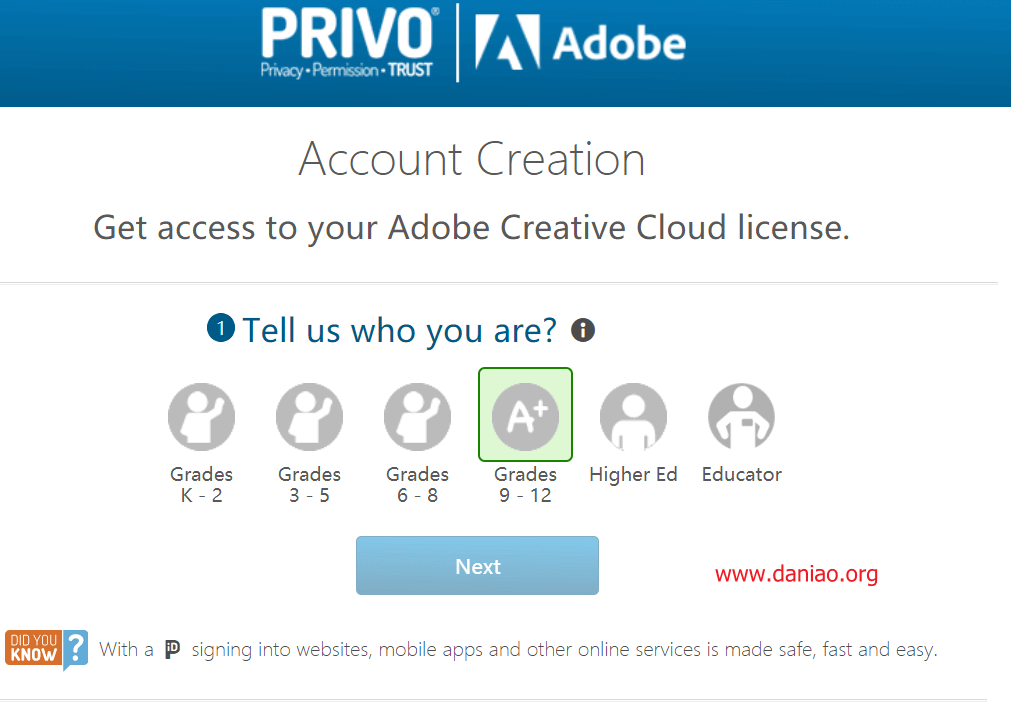Select the Educator person icon
This screenshot has height=704, width=1011.
pyautogui.click(x=741, y=416)
